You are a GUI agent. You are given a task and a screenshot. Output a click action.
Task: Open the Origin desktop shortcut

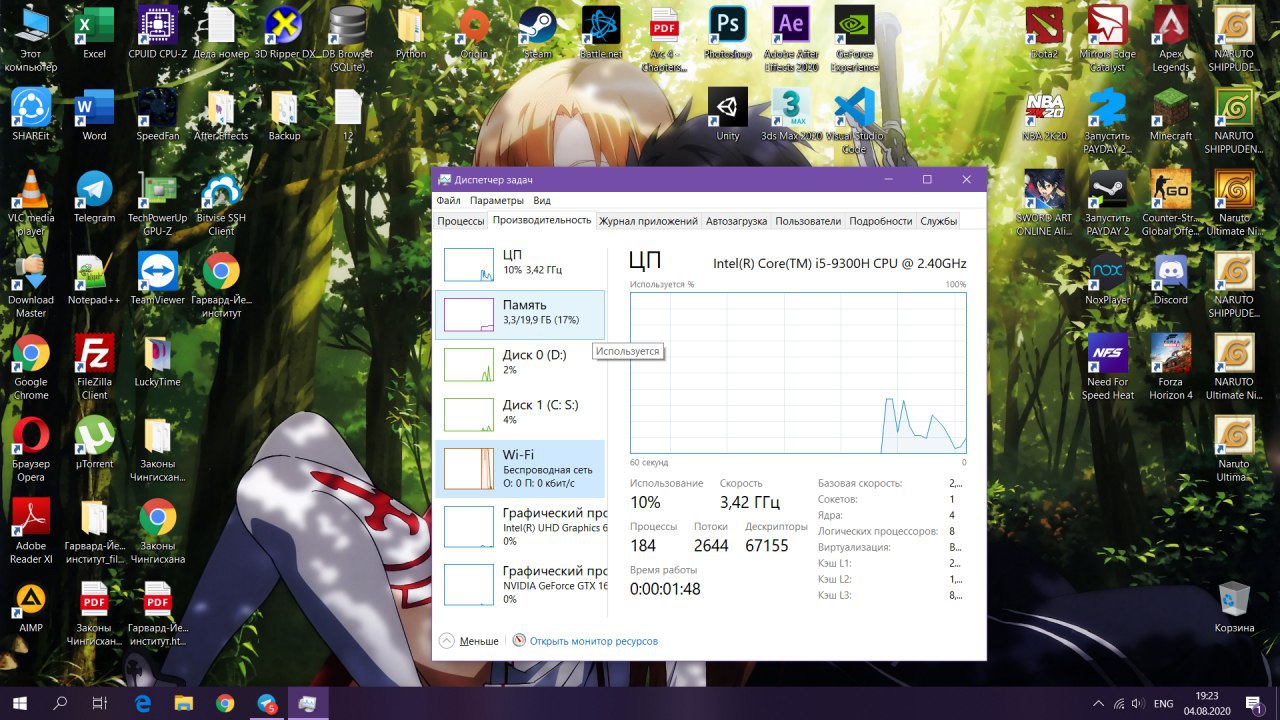pos(475,32)
